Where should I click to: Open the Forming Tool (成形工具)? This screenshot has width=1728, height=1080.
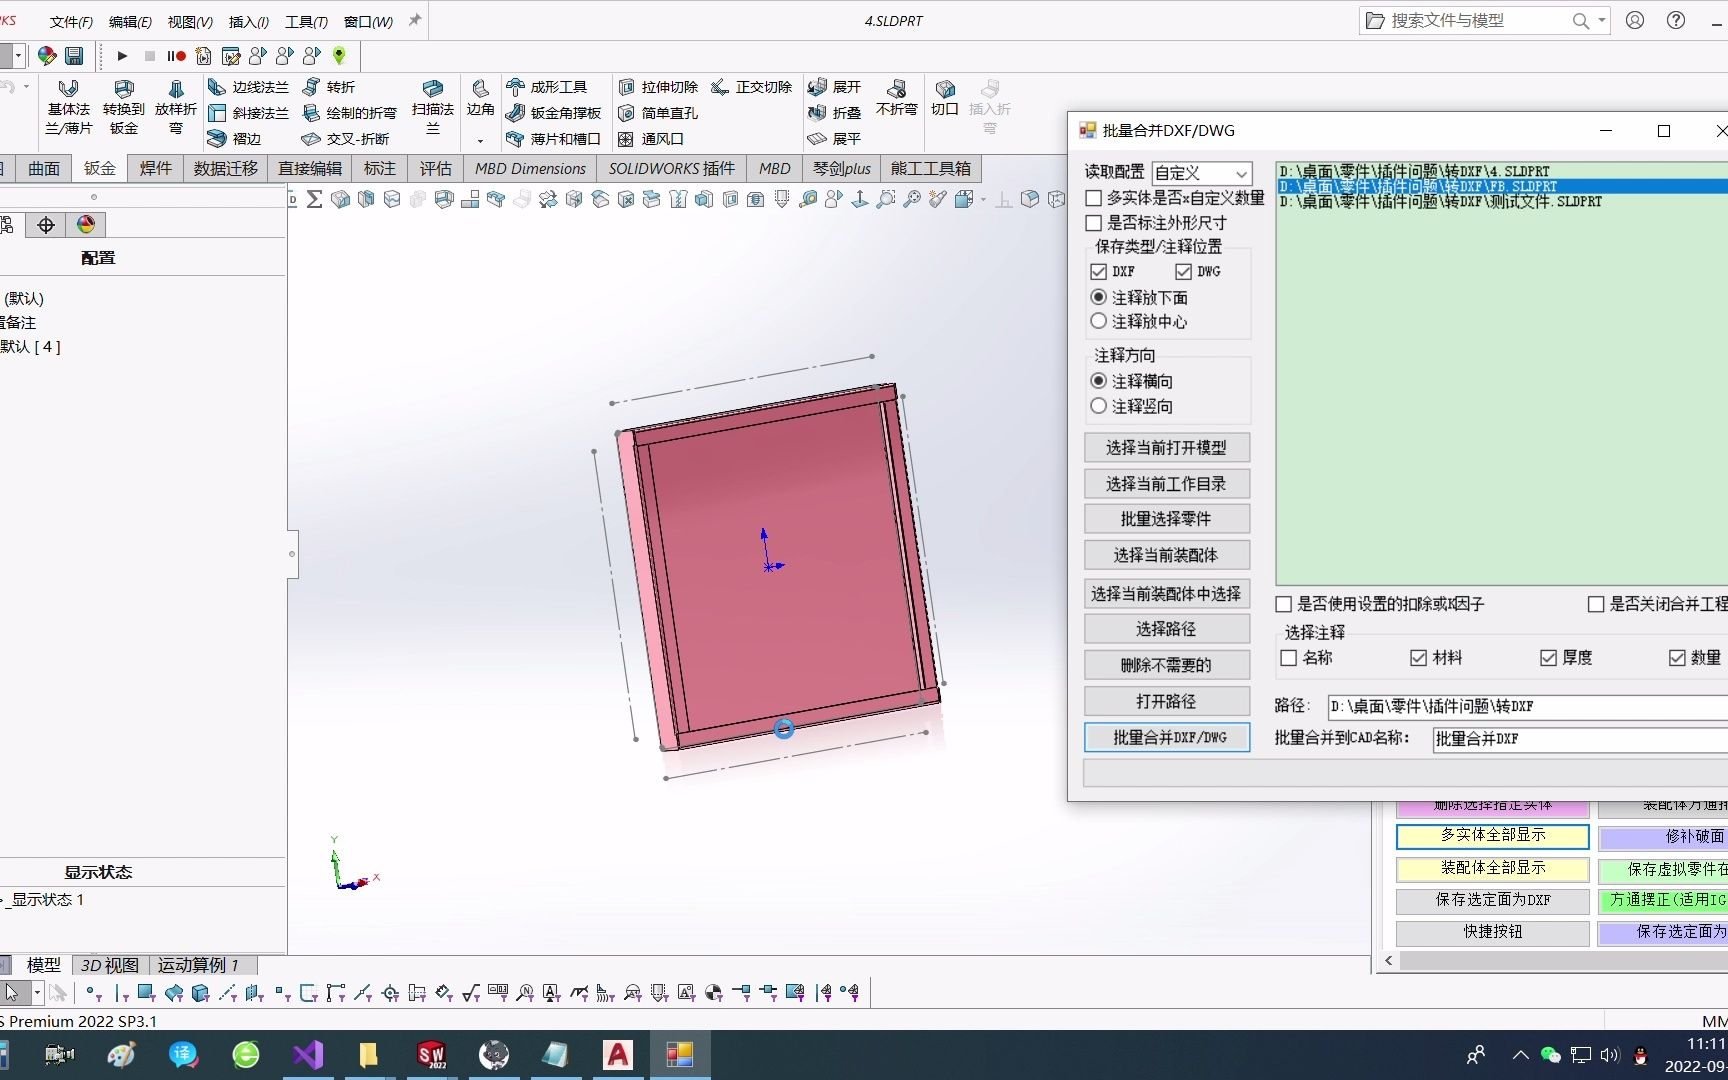coord(547,87)
